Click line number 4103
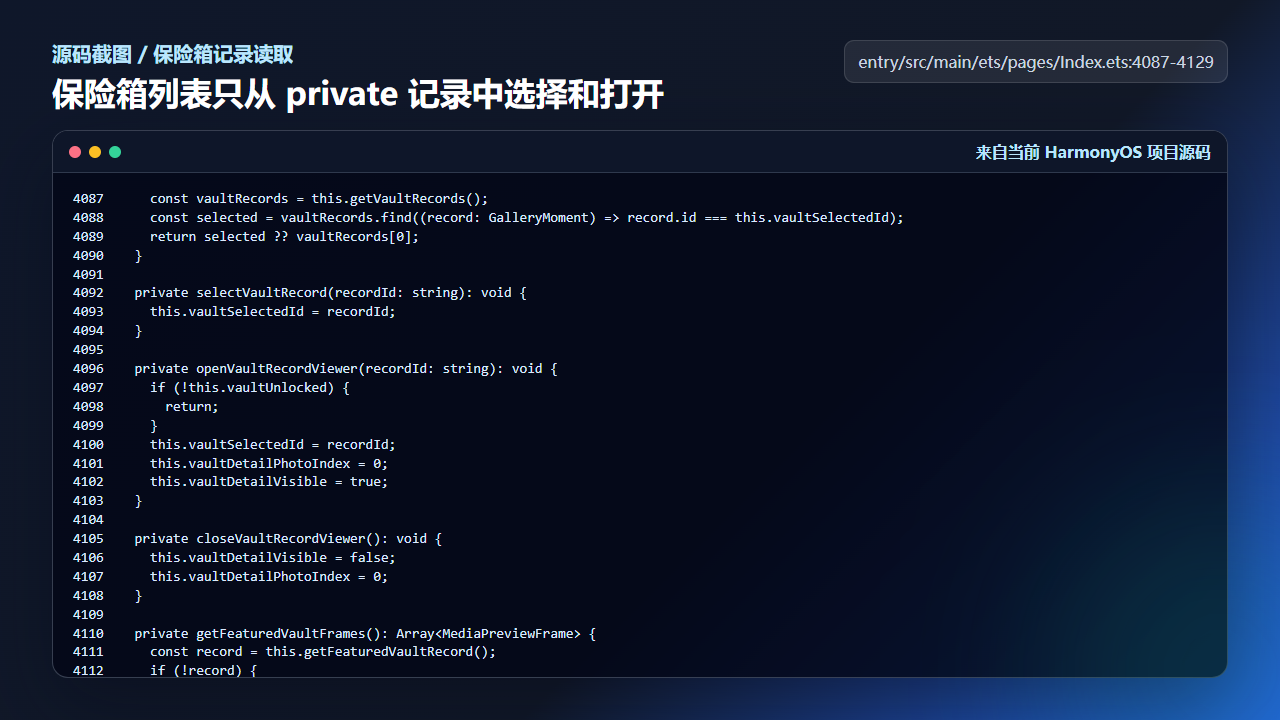 [88, 501]
